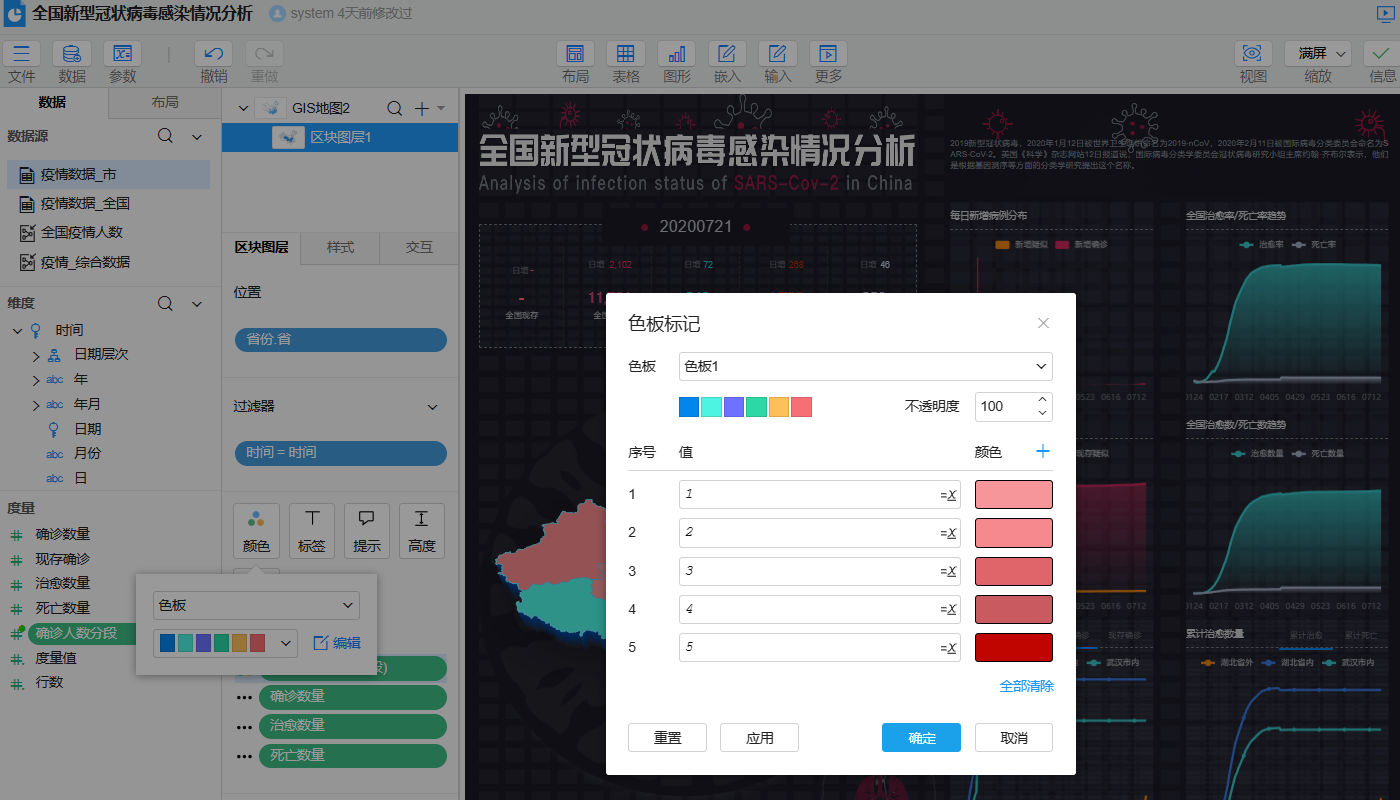Open the 布局 layout toolbar icon
Screen dimensions: 1400x800
pyautogui.click(x=575, y=54)
